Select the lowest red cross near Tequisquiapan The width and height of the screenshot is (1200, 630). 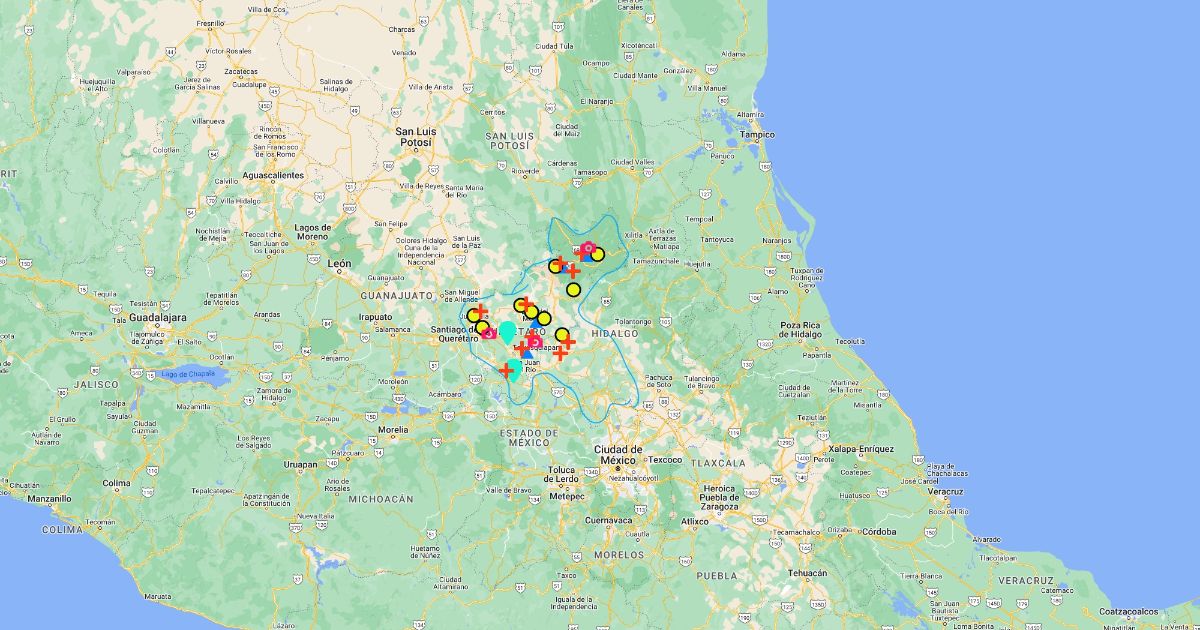click(x=560, y=353)
